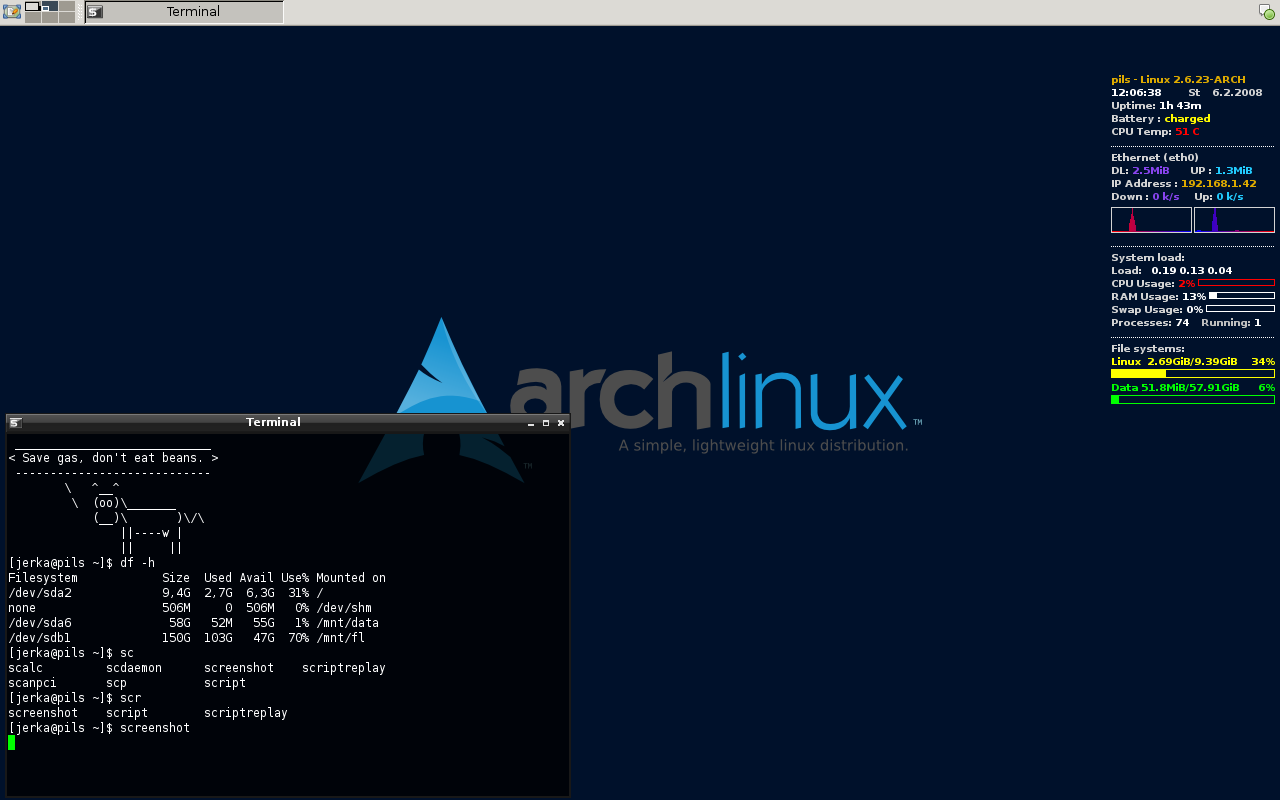
Task: Click the CPU Temp '51 C' value
Action: pyautogui.click(x=1187, y=132)
